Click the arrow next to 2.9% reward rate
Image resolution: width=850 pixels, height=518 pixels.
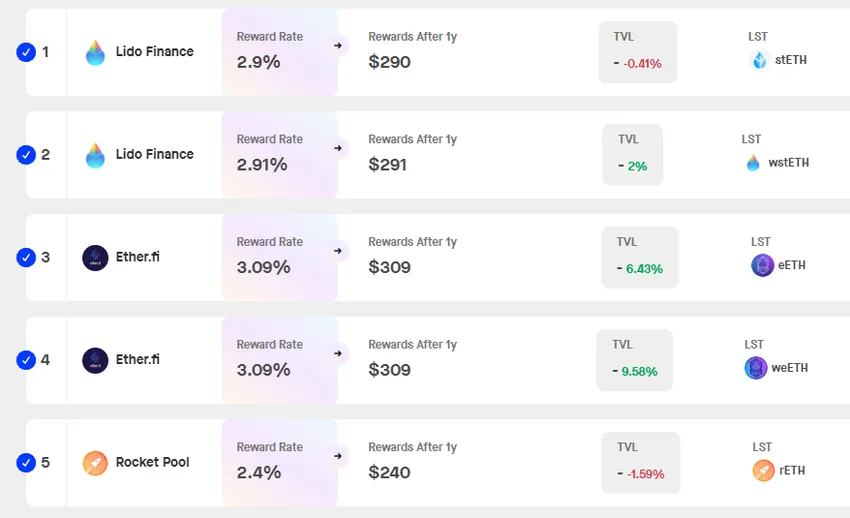click(x=338, y=45)
